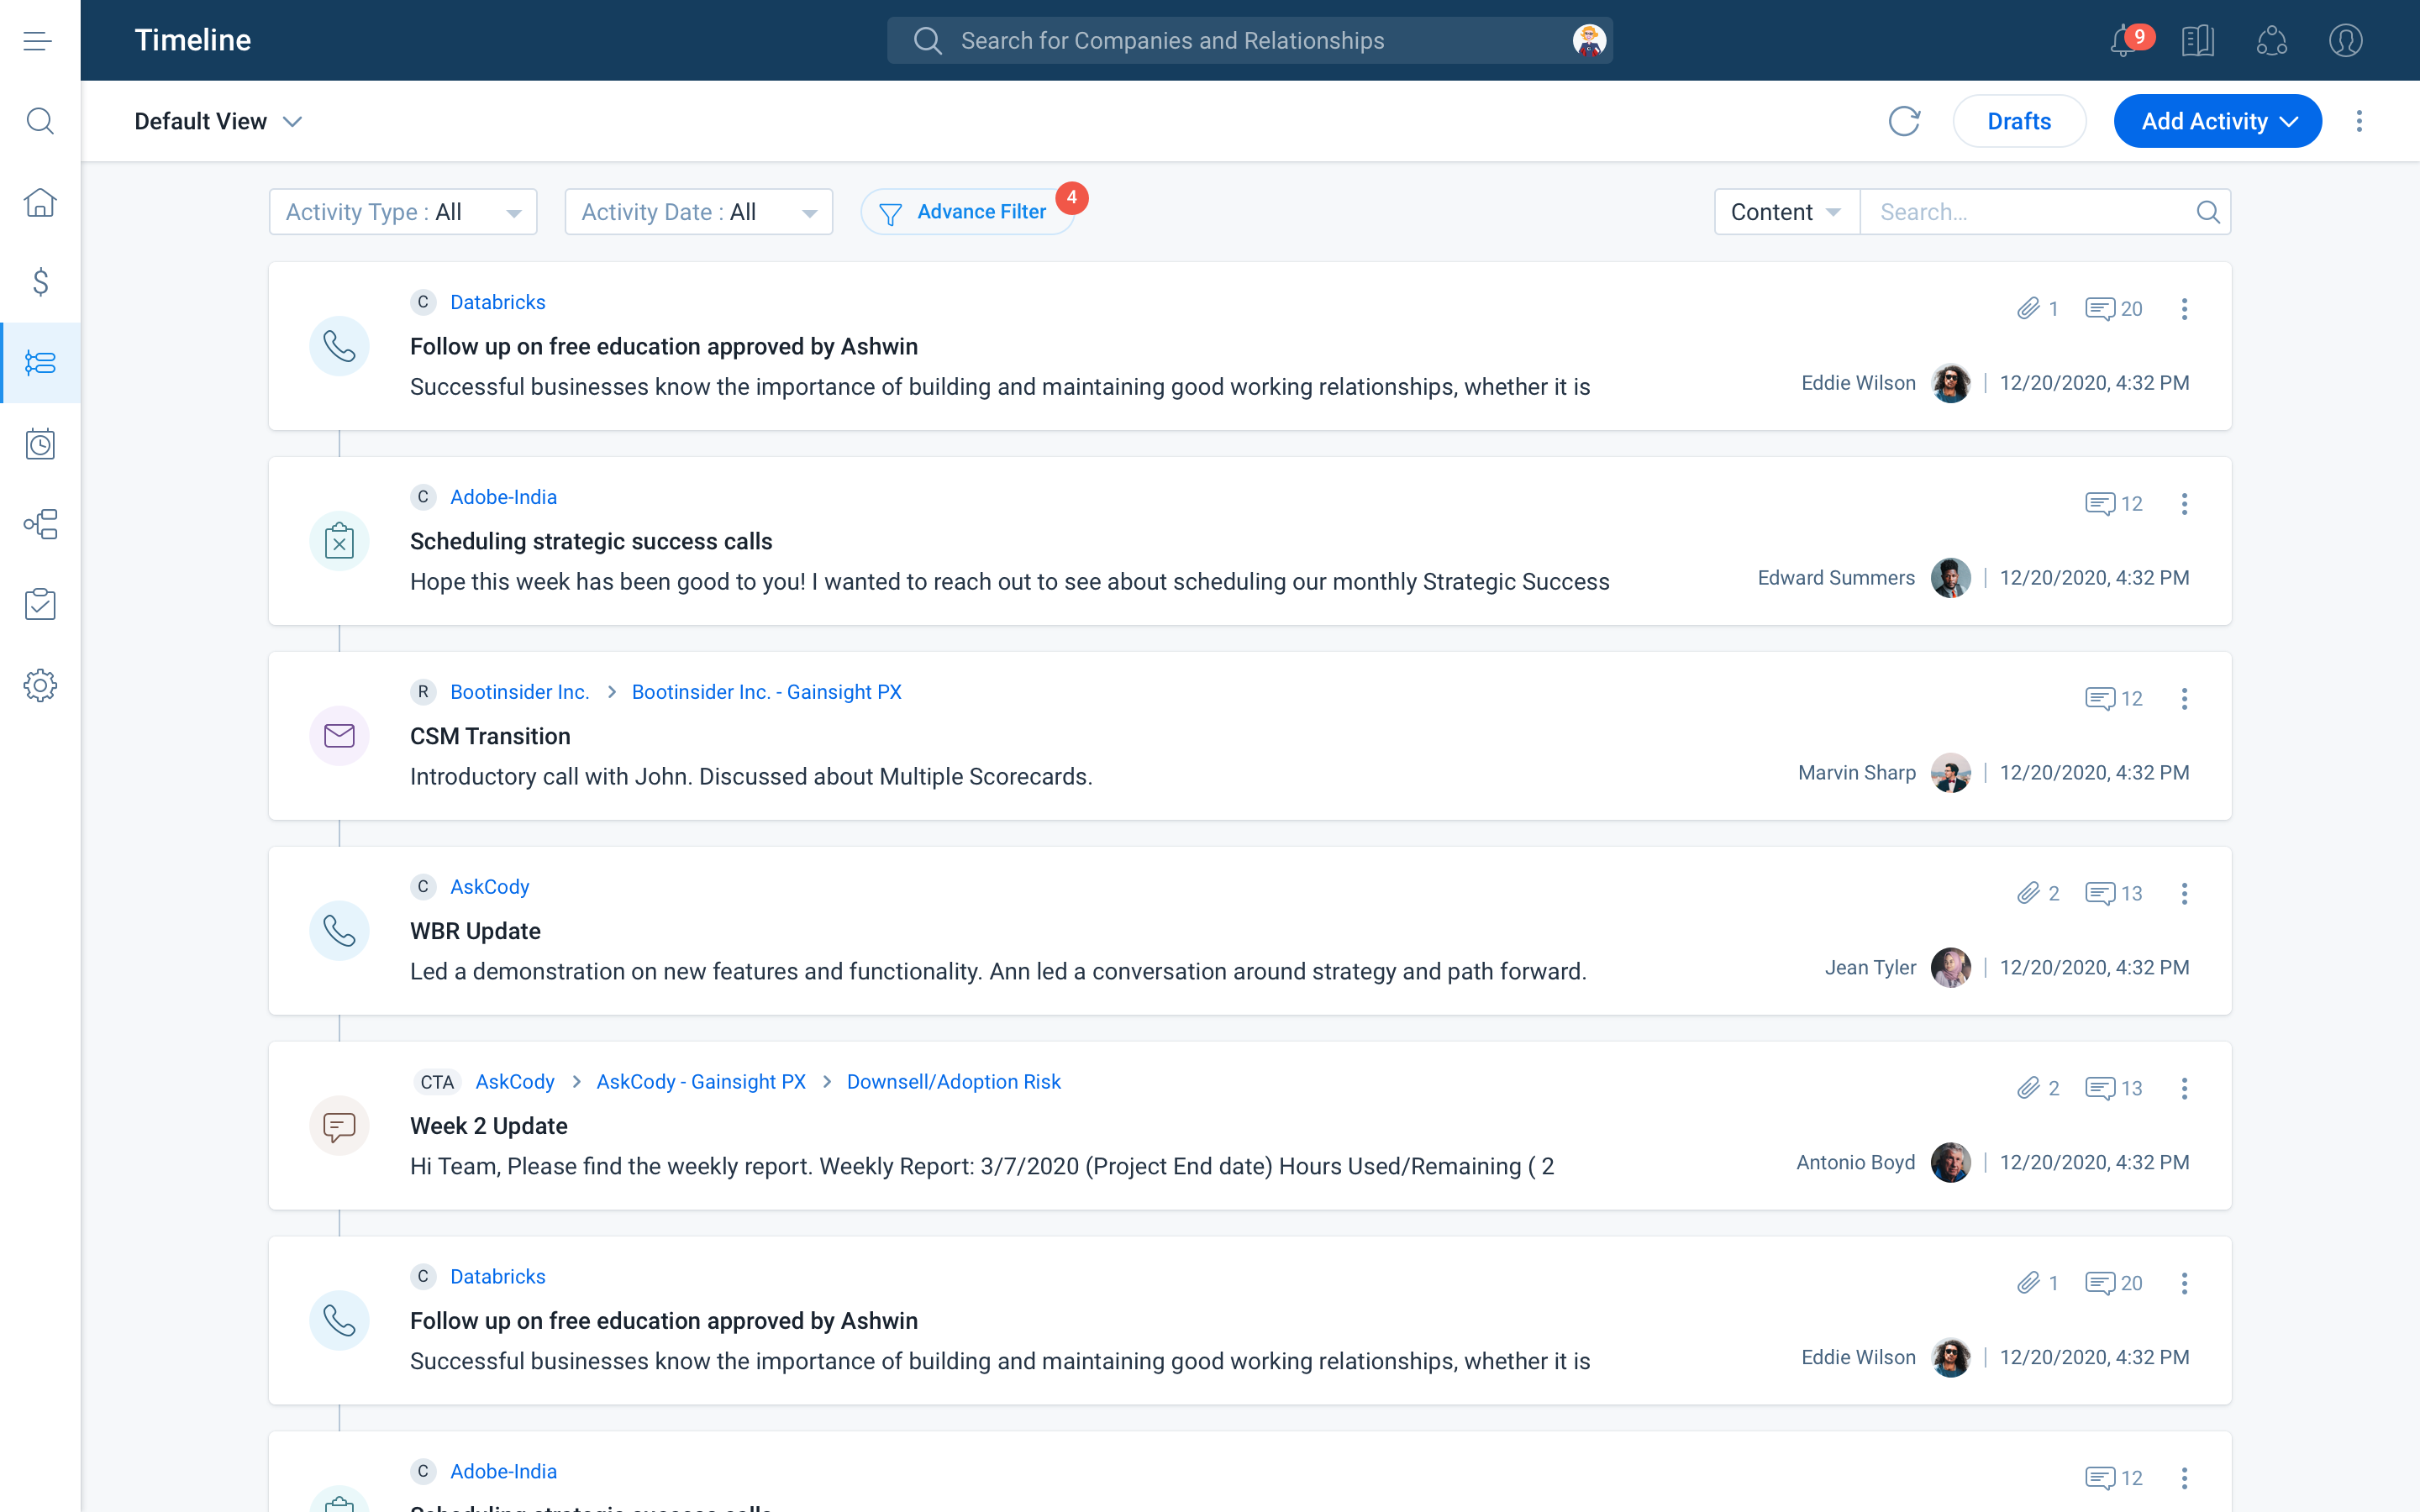Open the kebab menu beside Add Activity

pos(2359,121)
